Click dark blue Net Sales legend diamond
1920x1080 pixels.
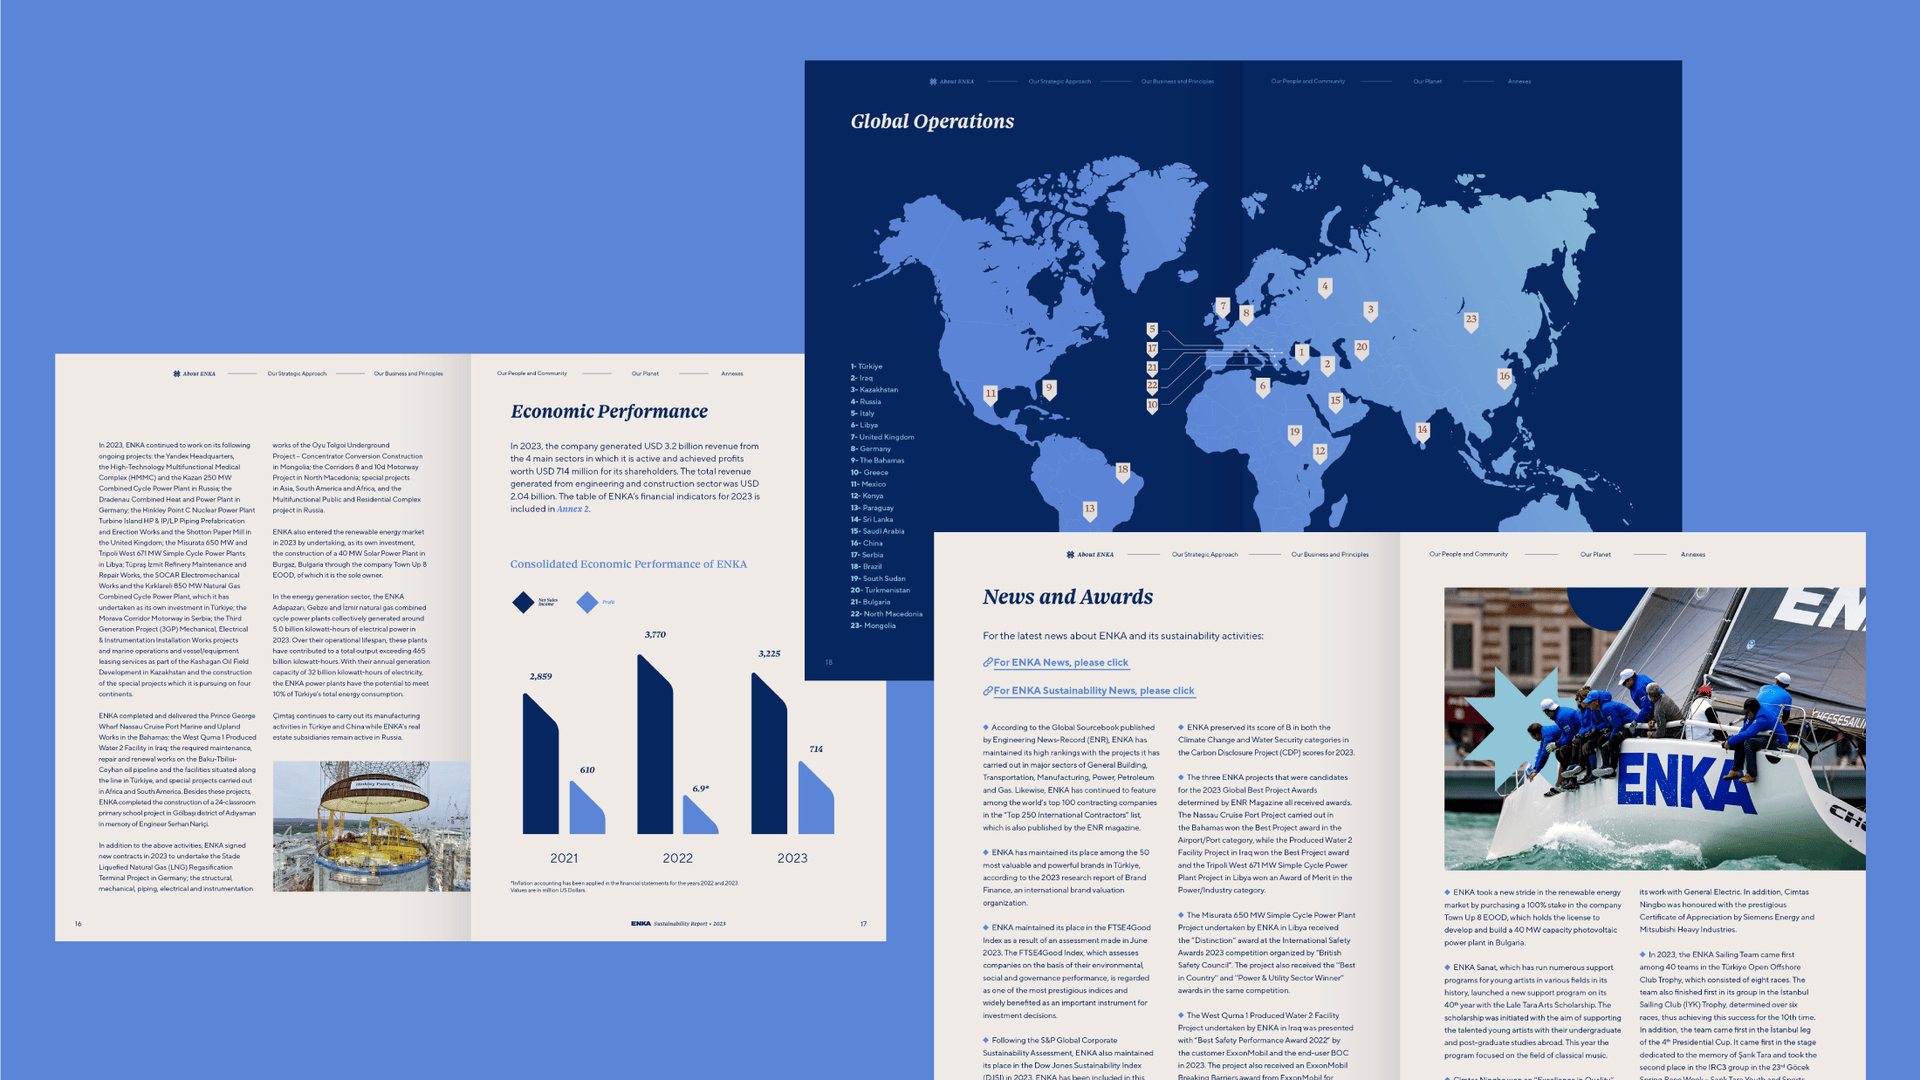tap(523, 602)
